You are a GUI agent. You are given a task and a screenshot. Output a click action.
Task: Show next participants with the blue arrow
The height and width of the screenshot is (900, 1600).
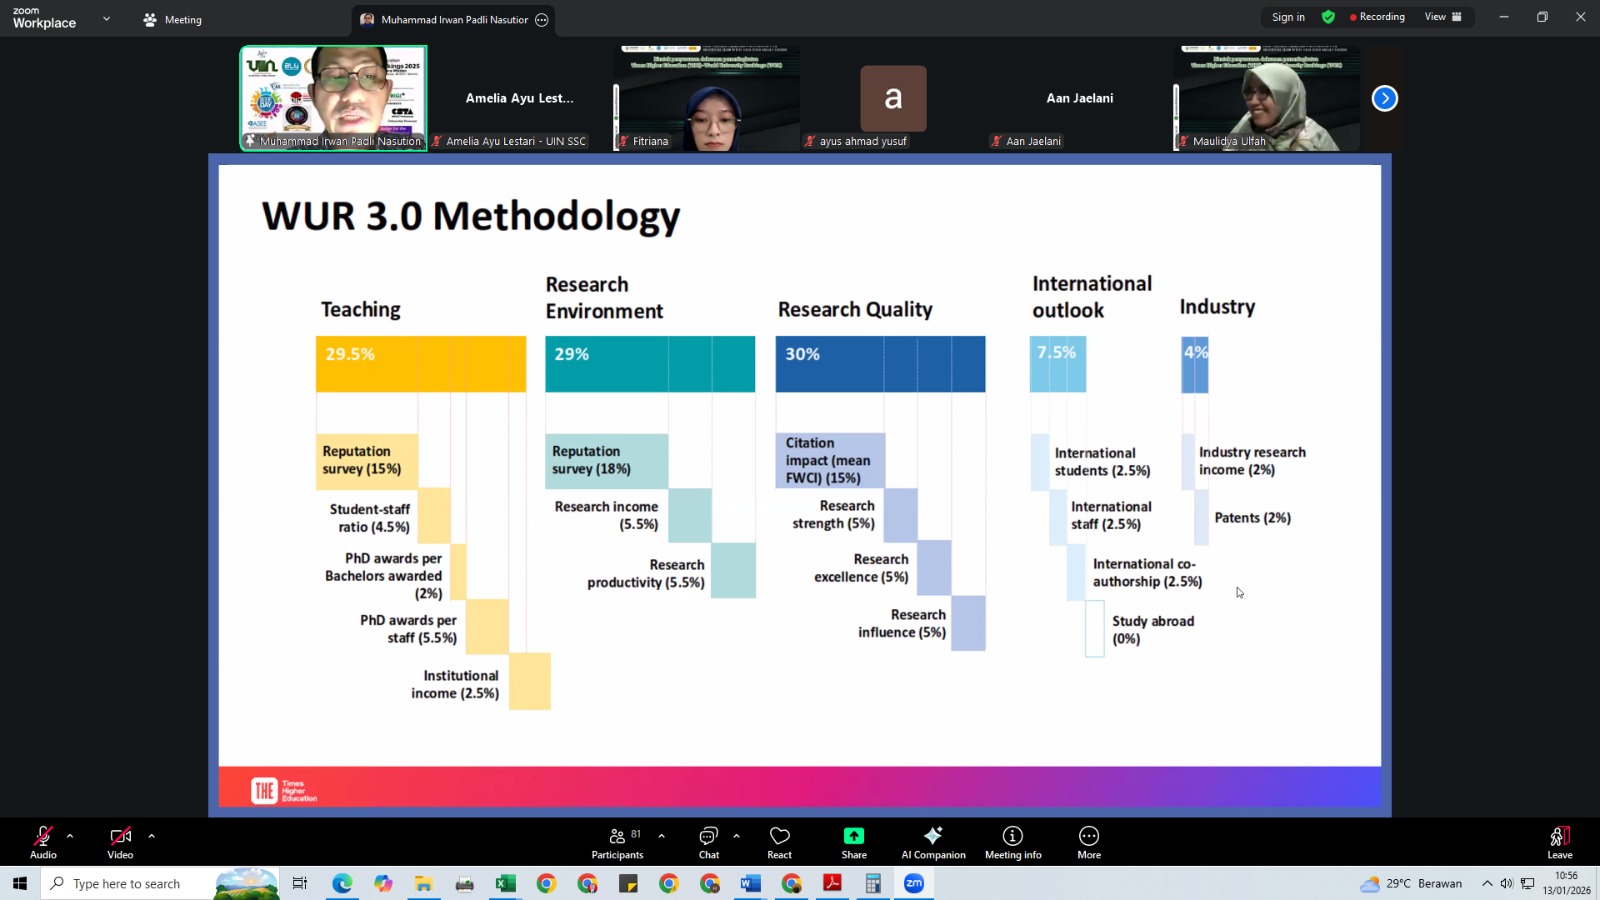[x=1384, y=98]
